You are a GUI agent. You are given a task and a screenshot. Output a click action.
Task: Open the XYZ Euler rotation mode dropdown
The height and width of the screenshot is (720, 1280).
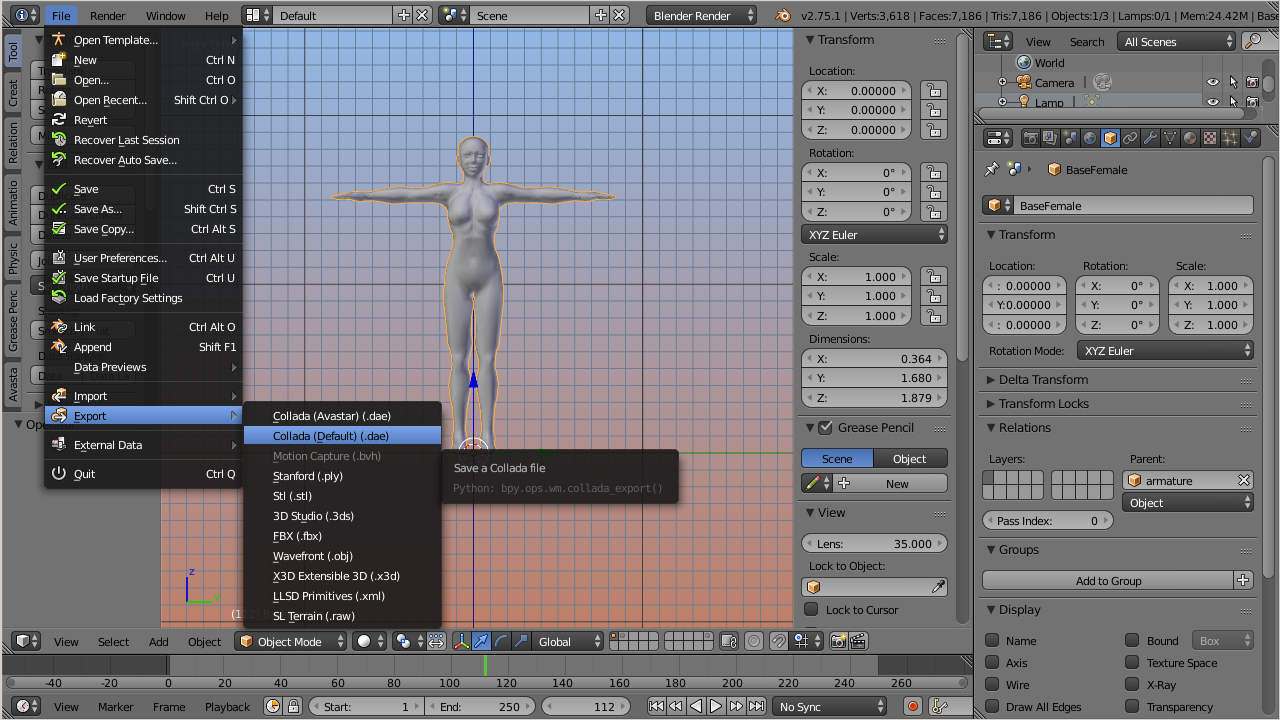1166,351
